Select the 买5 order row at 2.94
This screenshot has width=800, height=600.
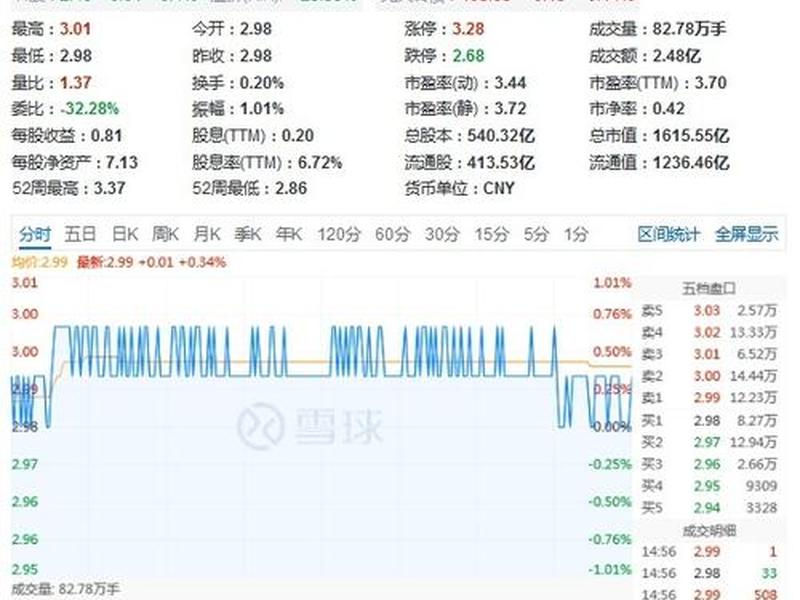(709, 508)
